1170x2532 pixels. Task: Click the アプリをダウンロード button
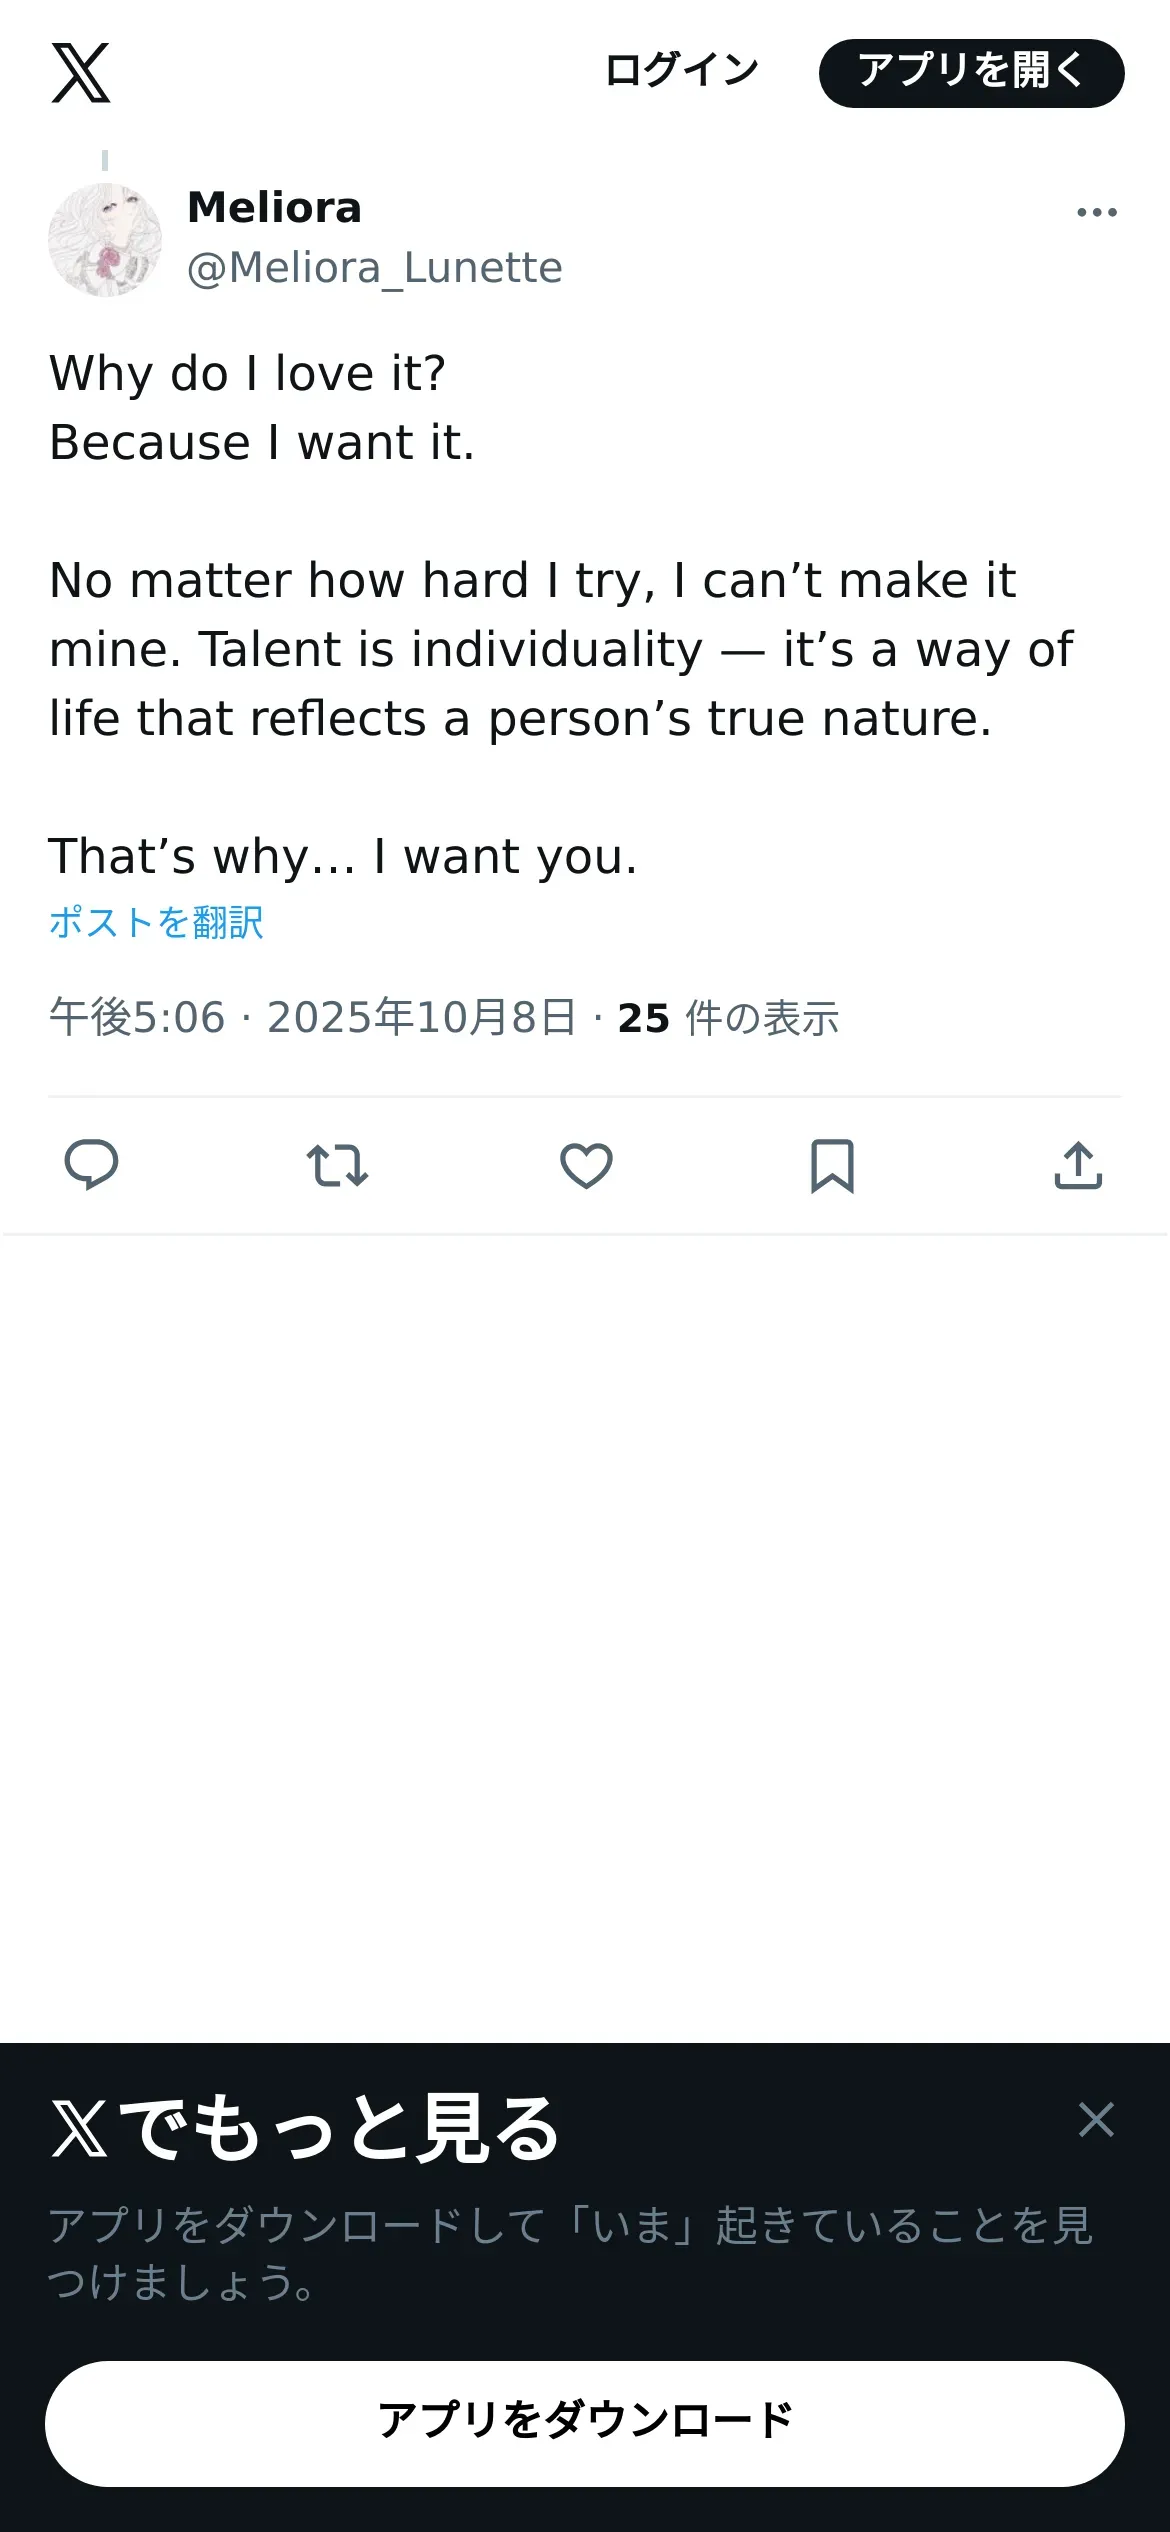(585, 2424)
